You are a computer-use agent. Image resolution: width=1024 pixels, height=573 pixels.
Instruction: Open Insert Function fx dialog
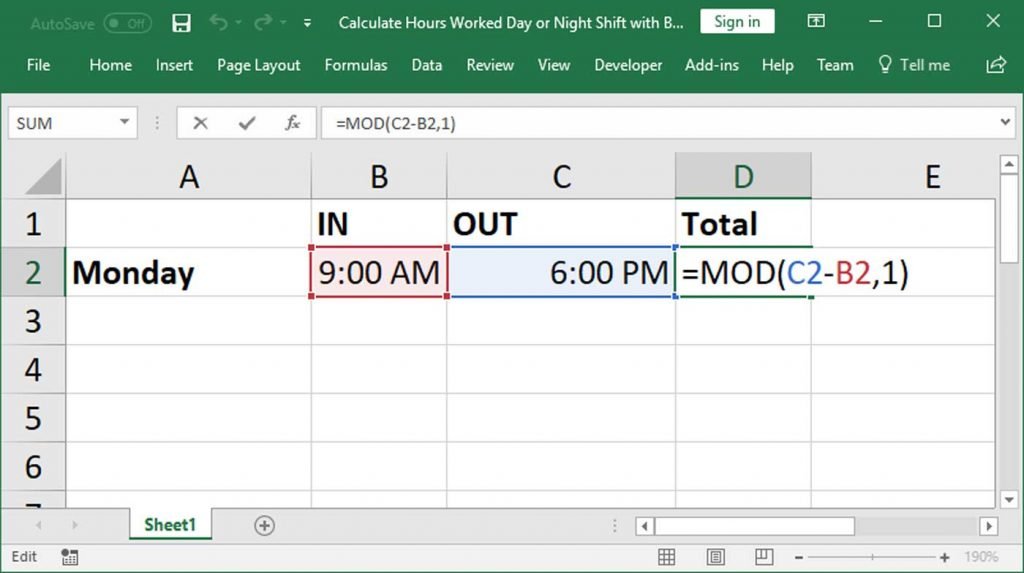(293, 123)
